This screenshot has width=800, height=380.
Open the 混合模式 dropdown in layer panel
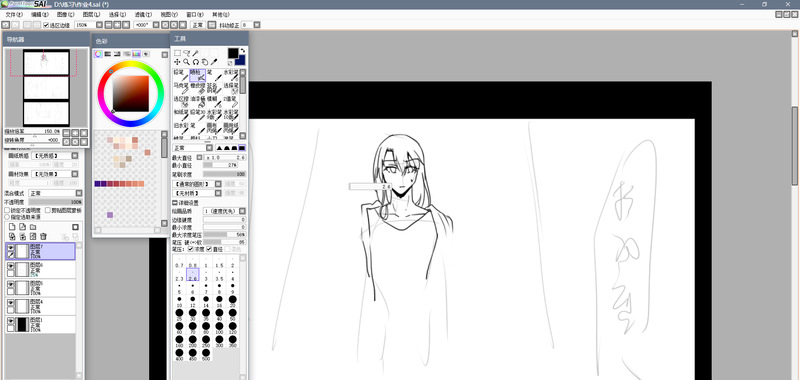tap(55, 193)
